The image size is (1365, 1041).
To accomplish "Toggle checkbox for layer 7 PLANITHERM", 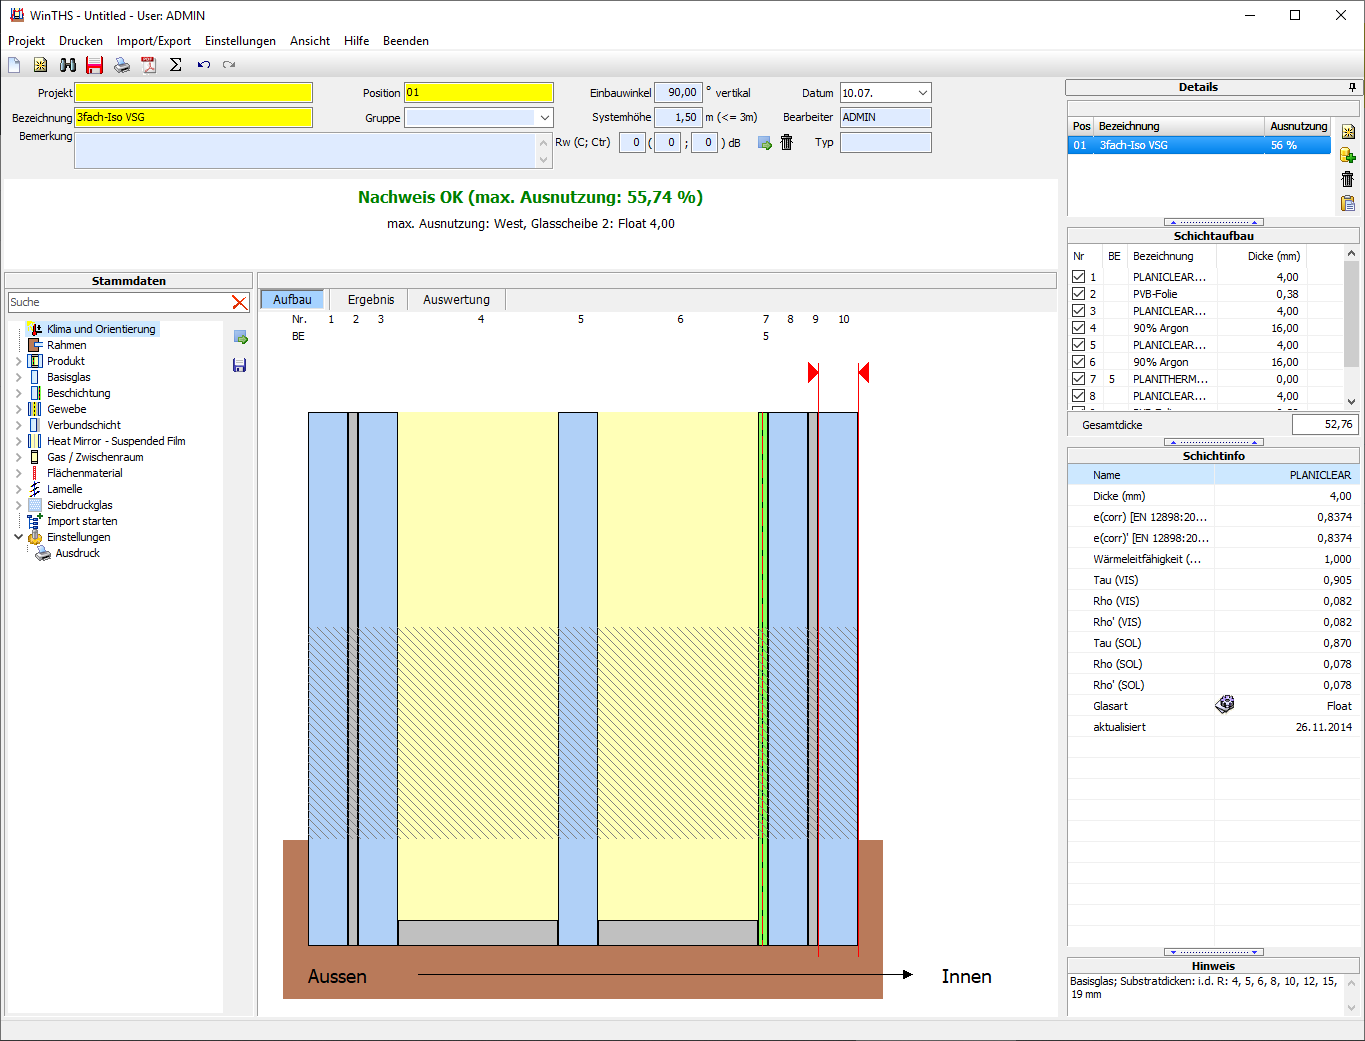I will (x=1078, y=379).
